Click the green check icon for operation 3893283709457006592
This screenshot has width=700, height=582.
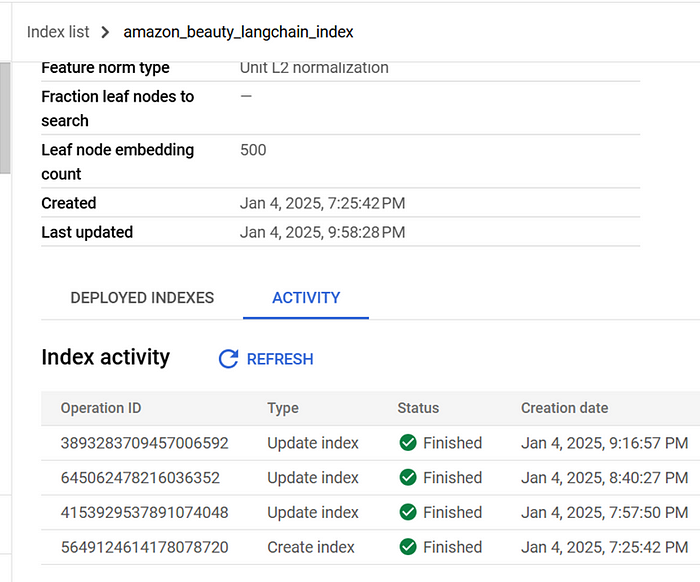pyautogui.click(x=408, y=443)
